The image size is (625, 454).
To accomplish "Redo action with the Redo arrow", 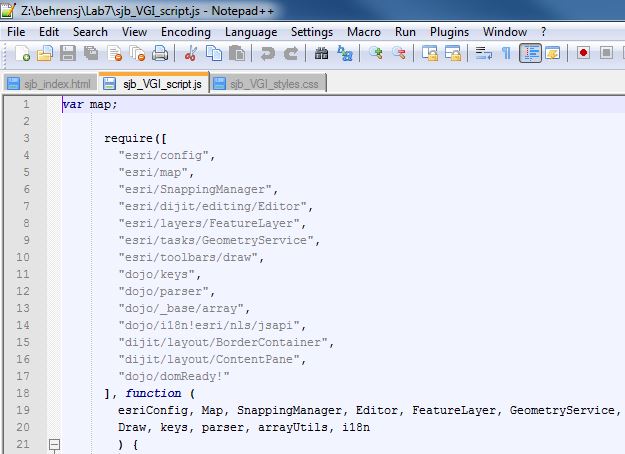I will pyautogui.click(x=291, y=53).
